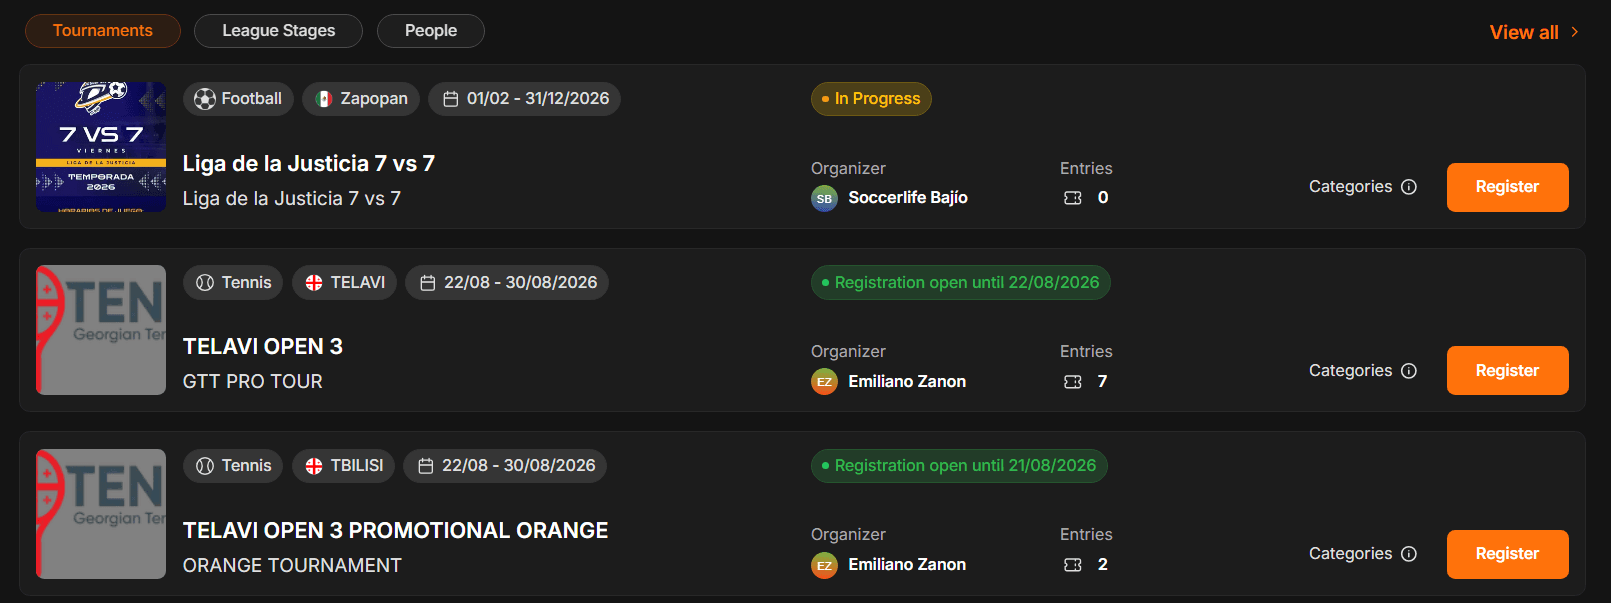The image size is (1611, 603).
Task: Register for Liga de la Justicia 7 vs 7
Action: pos(1507,187)
